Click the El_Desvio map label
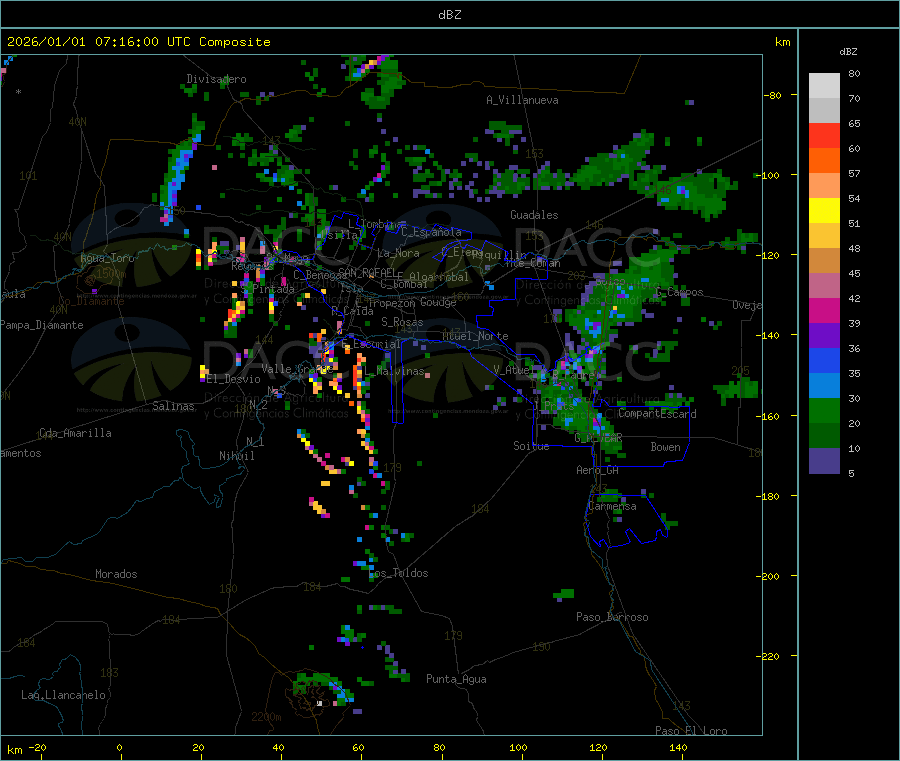 (234, 379)
